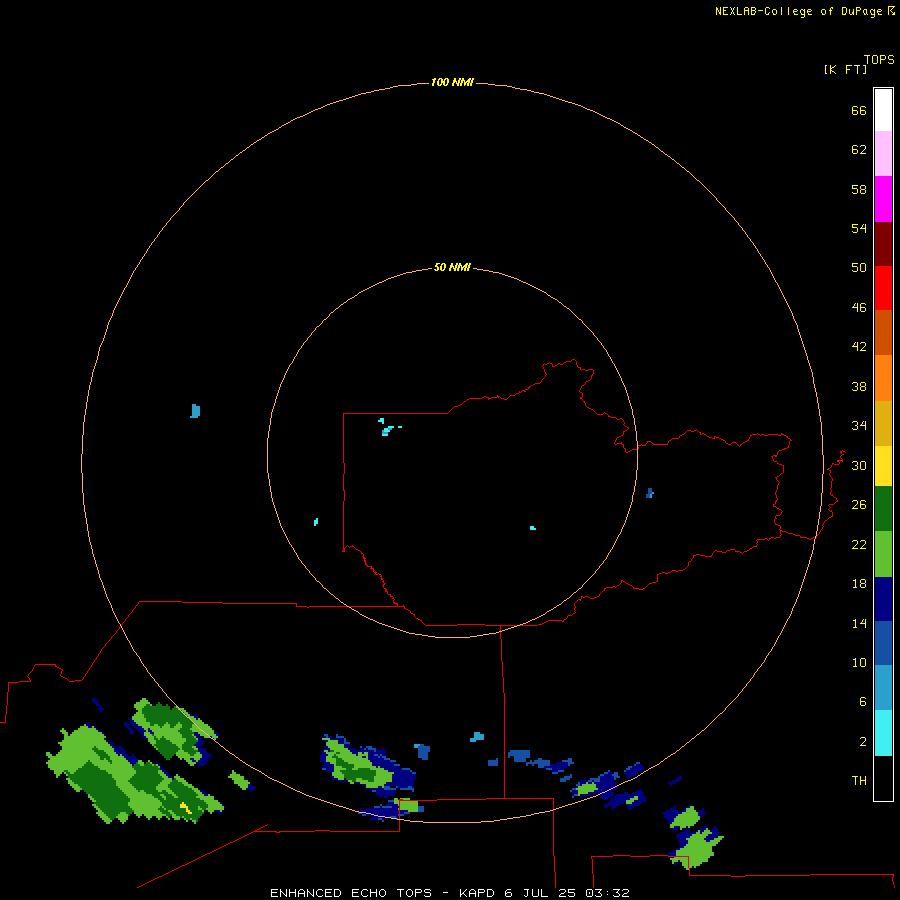Screen dimensions: 900x900
Task: Click the 30 value on the legend
Action: (859, 465)
